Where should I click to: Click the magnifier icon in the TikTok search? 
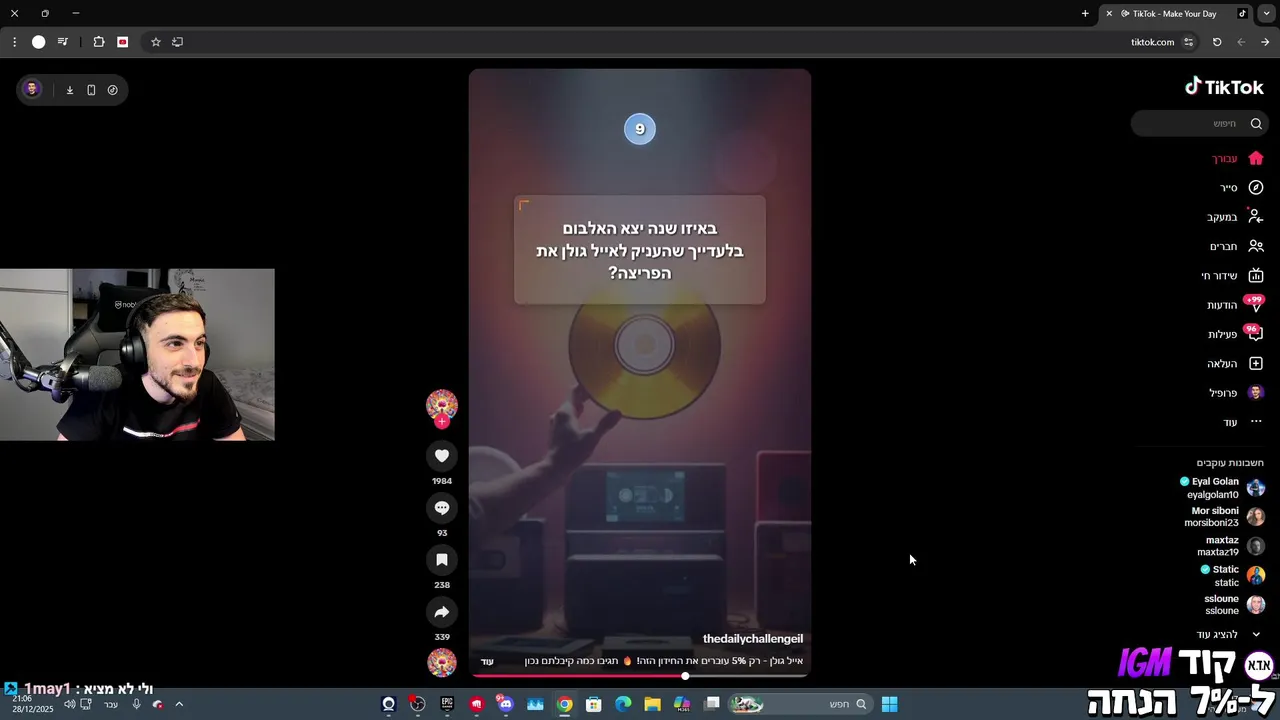(1256, 124)
